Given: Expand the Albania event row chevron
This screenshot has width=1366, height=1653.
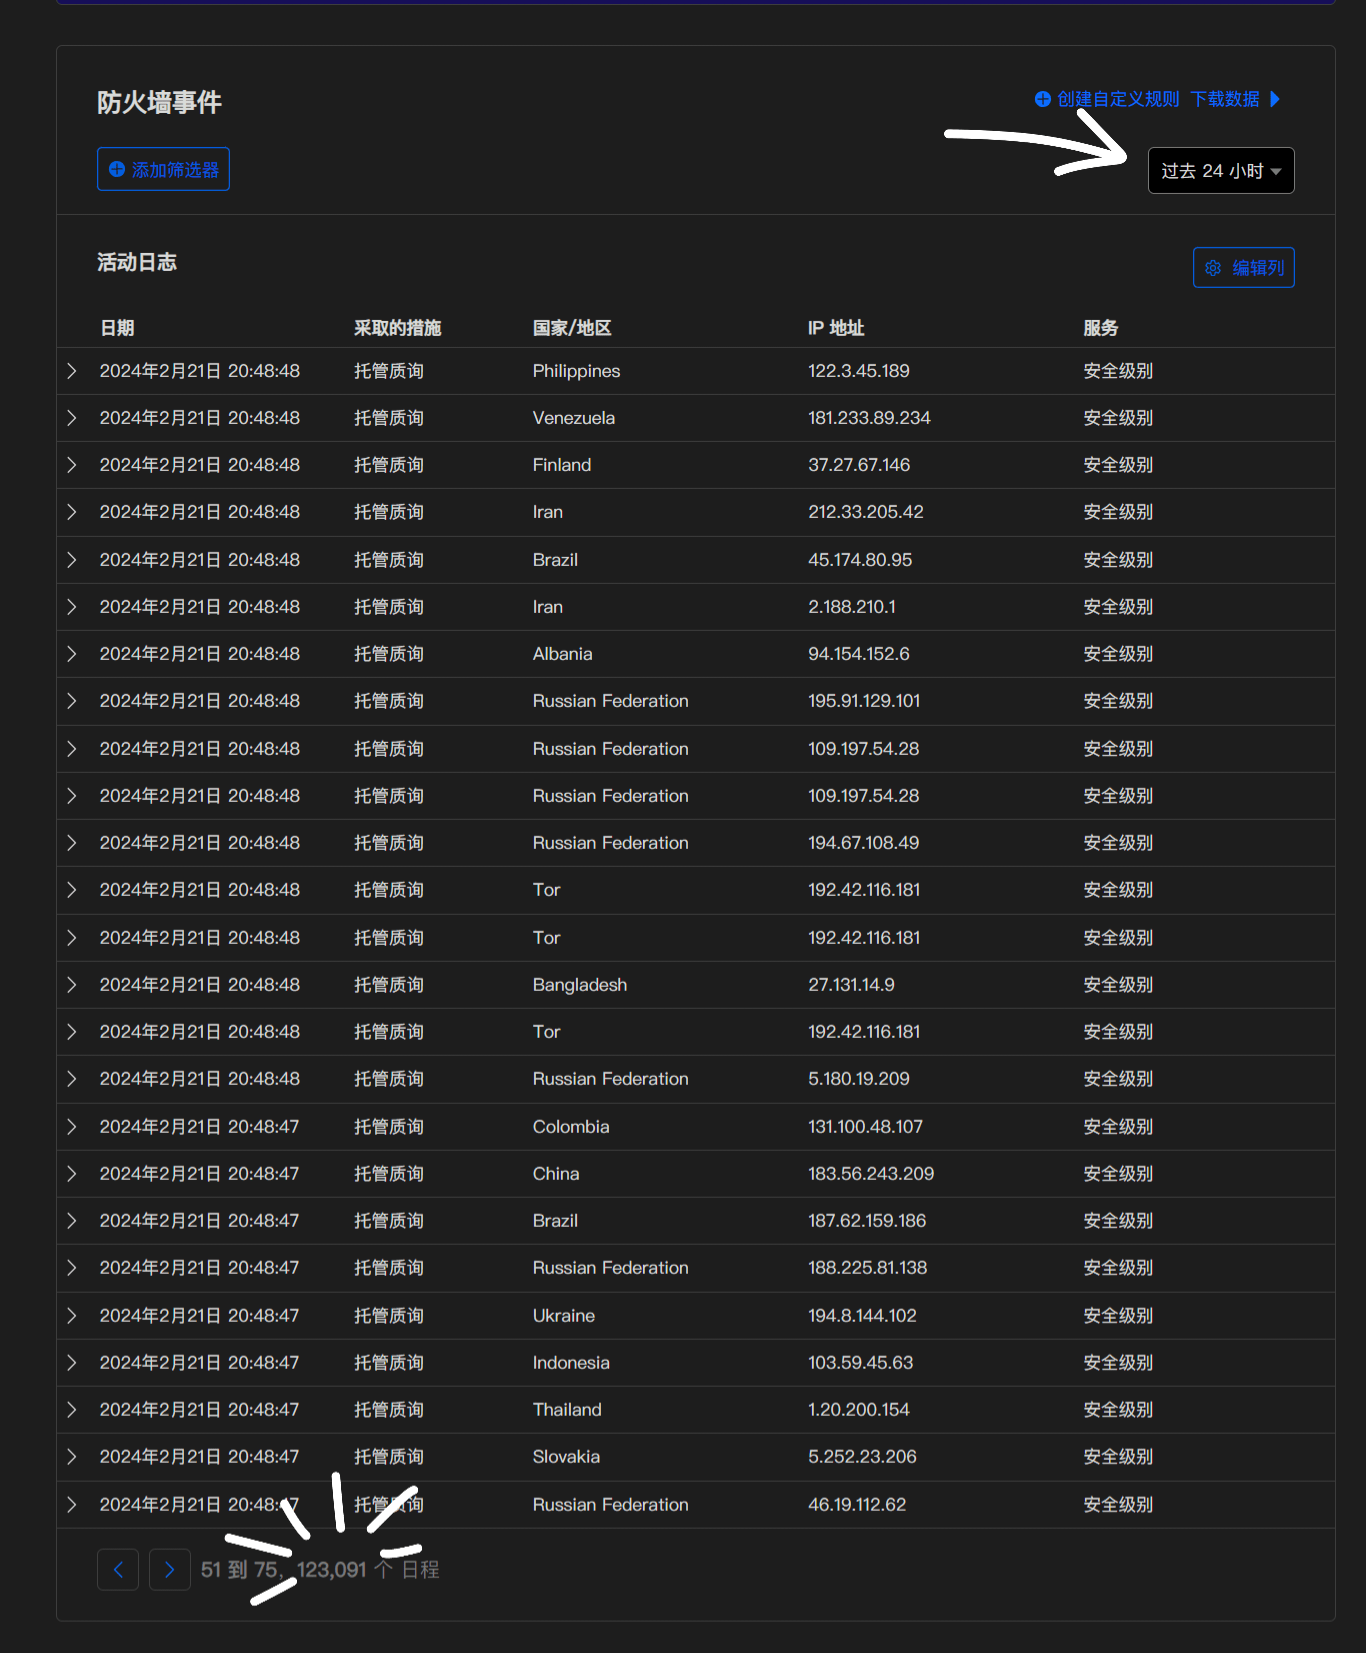Looking at the screenshot, I should [x=72, y=654].
